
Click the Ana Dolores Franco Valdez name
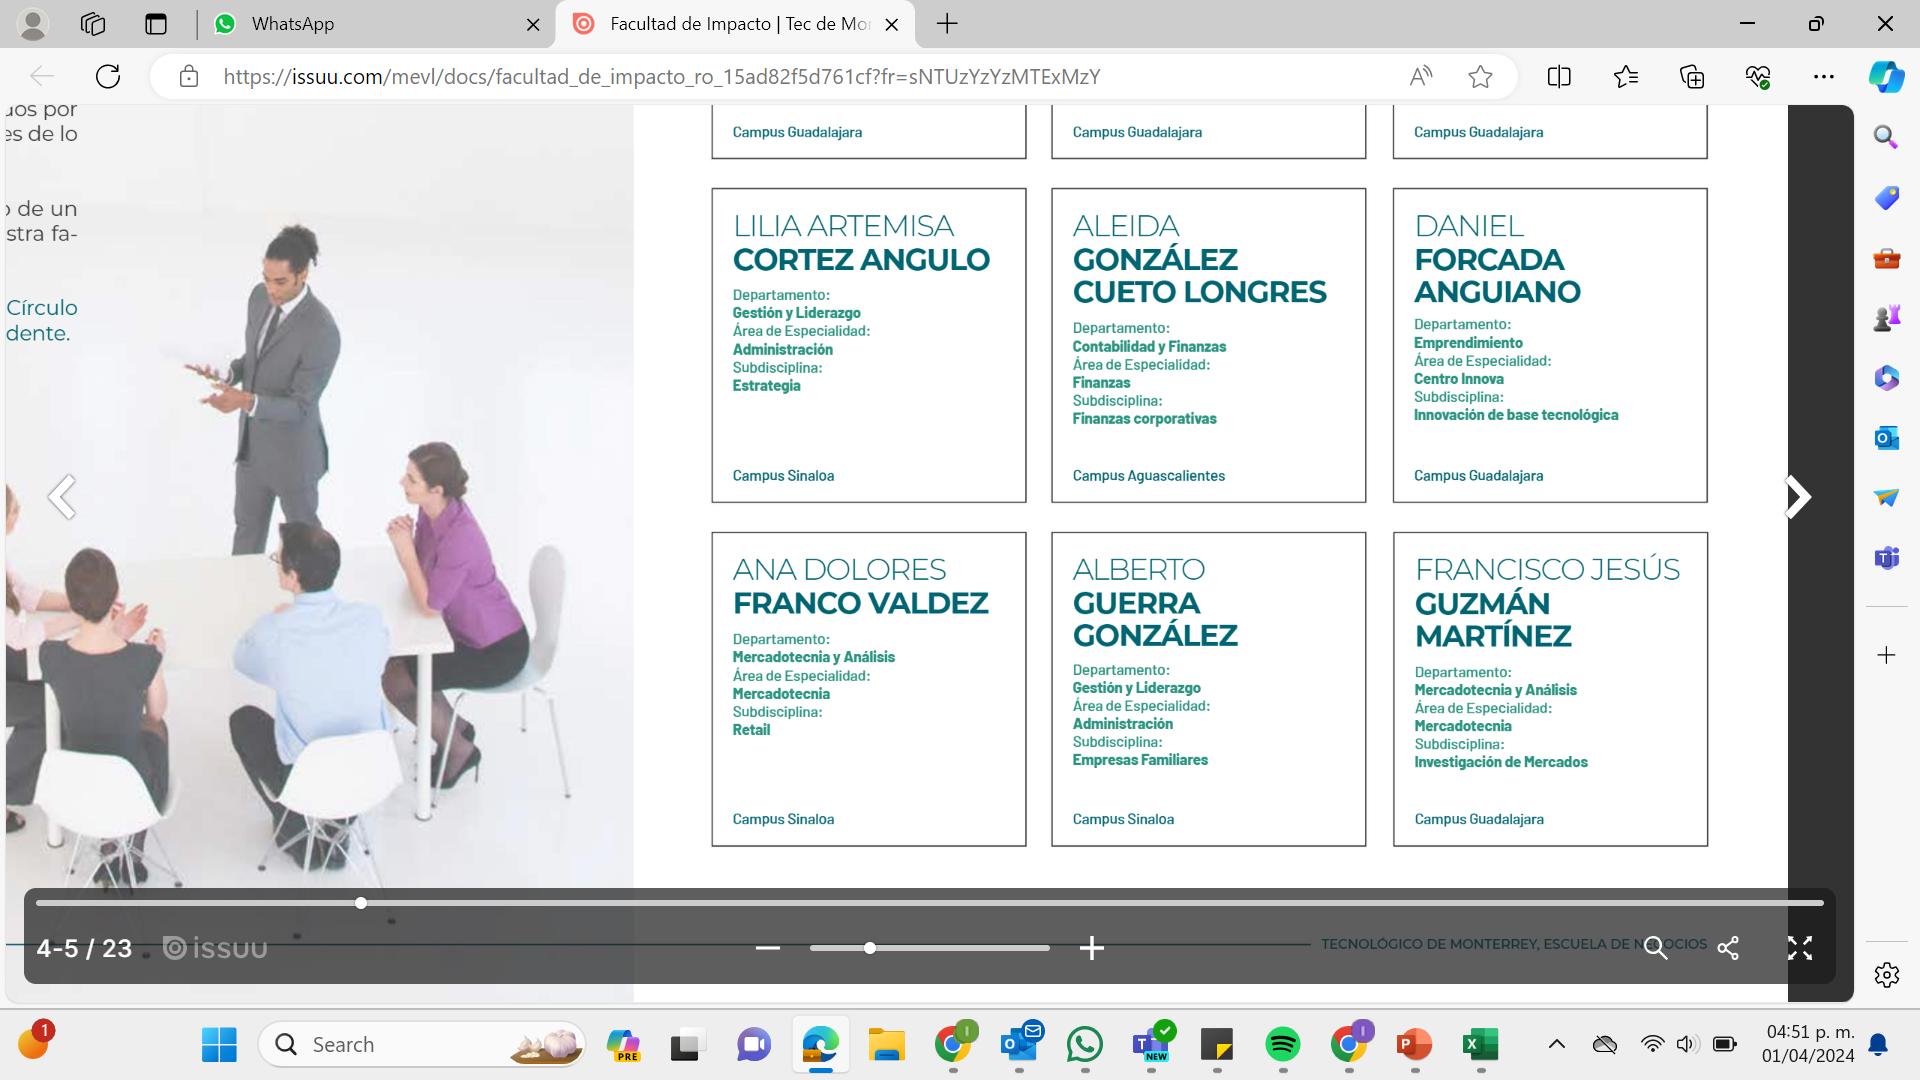860,587
